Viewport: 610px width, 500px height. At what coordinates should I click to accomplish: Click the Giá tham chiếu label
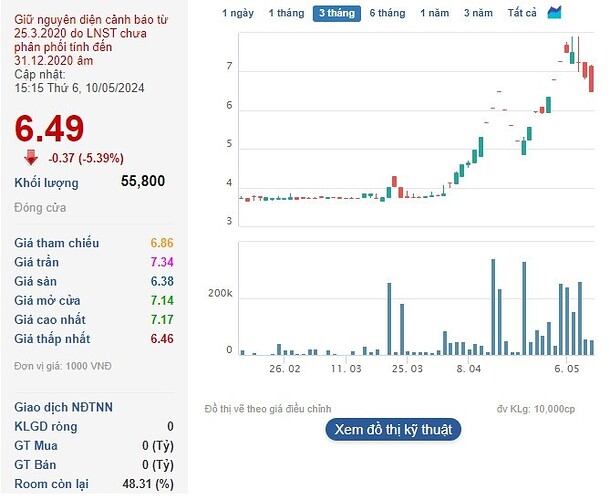pos(57,243)
